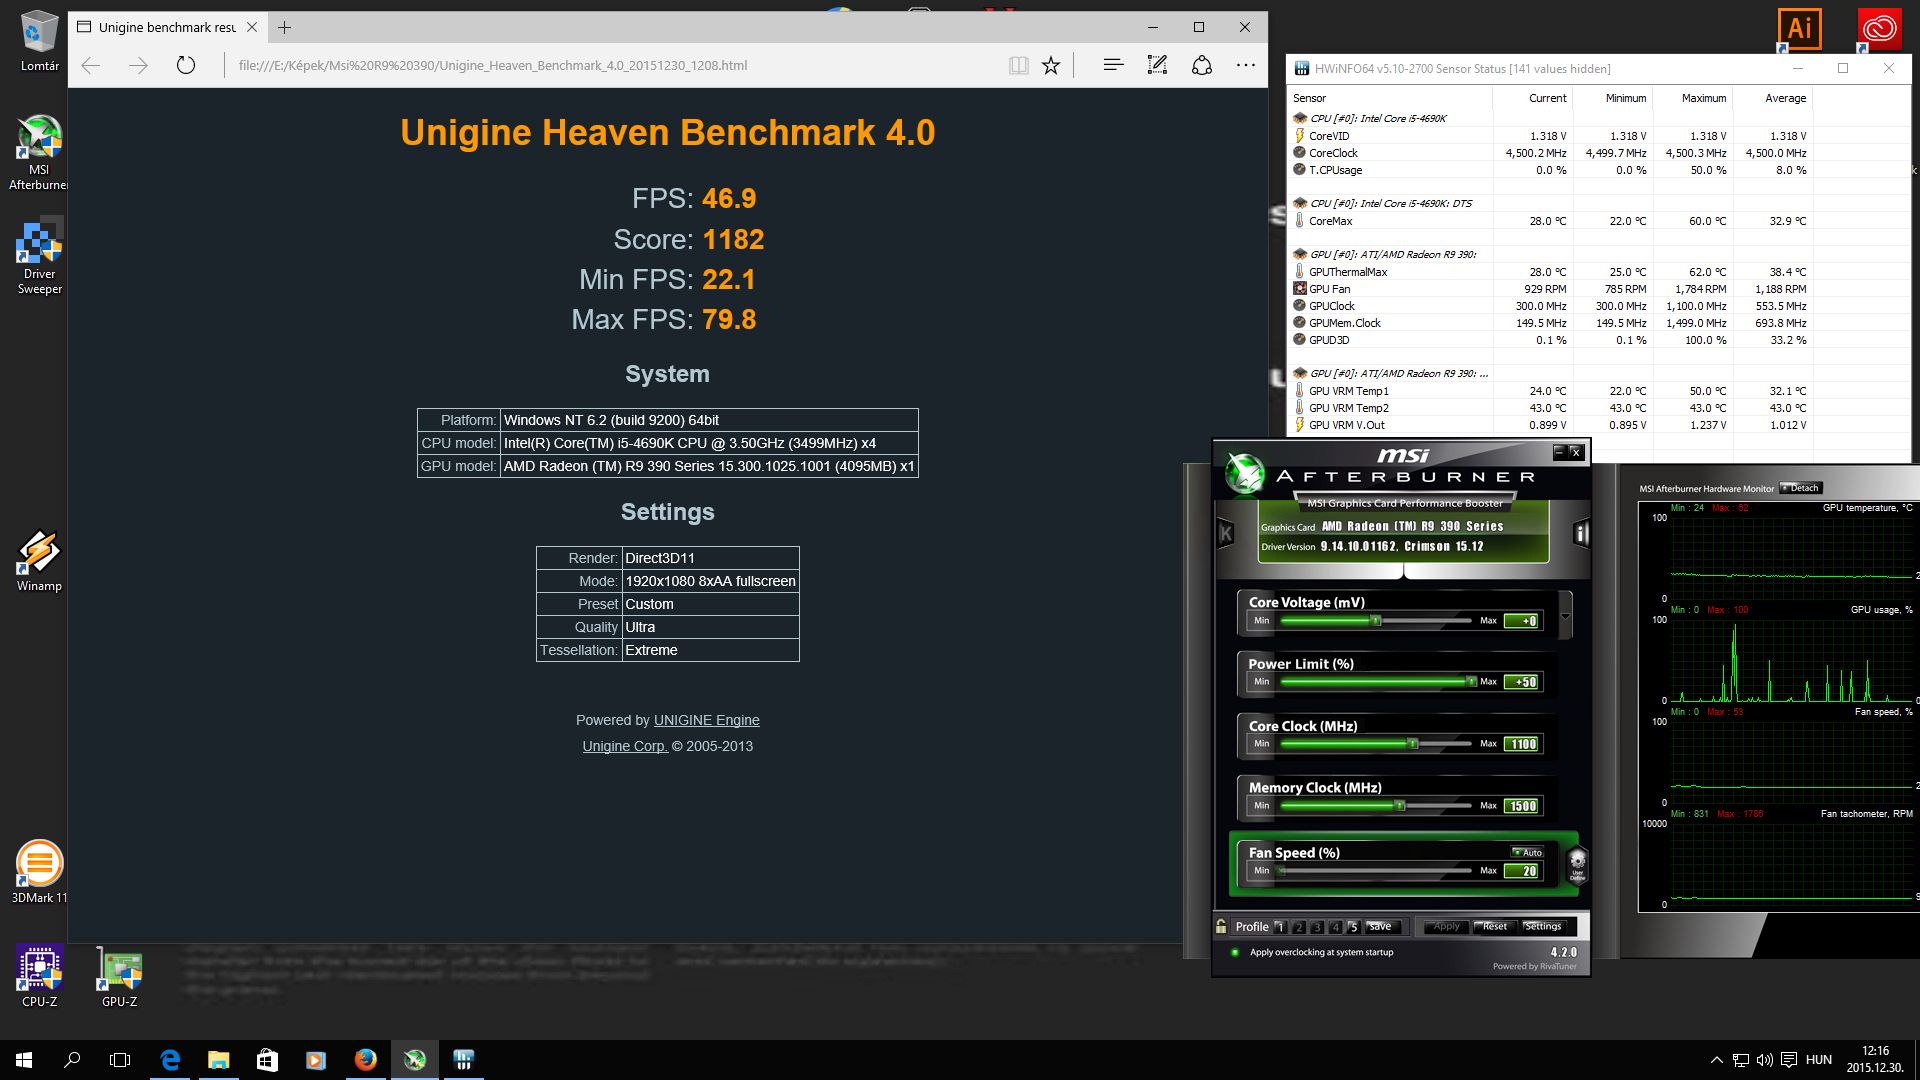Image resolution: width=1920 pixels, height=1080 pixels.
Task: Click the Power Limit value field +50
Action: (1523, 682)
